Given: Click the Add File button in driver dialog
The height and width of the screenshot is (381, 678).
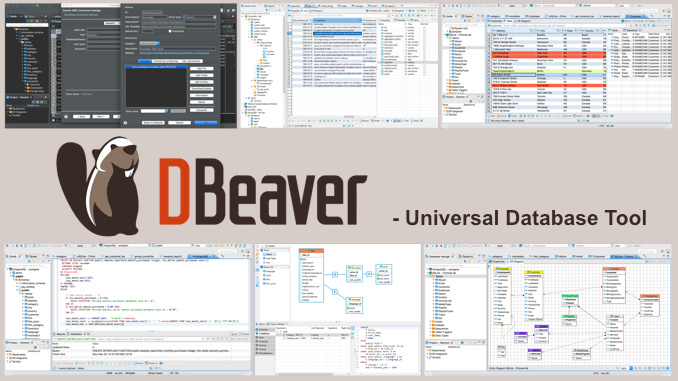Looking at the screenshot, I should (x=201, y=68).
